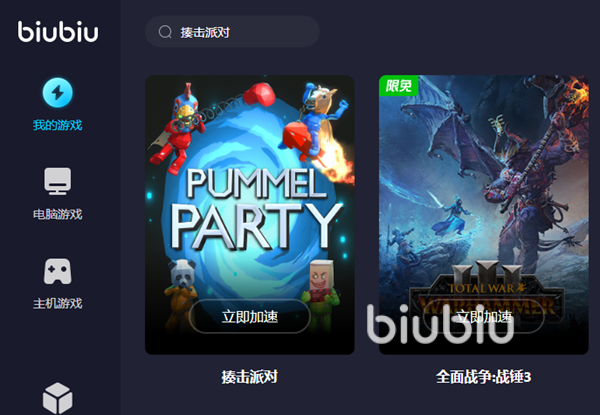Accelerate Total War Warhammer 3 now
Image resolution: width=600 pixels, height=415 pixels.
[484, 316]
